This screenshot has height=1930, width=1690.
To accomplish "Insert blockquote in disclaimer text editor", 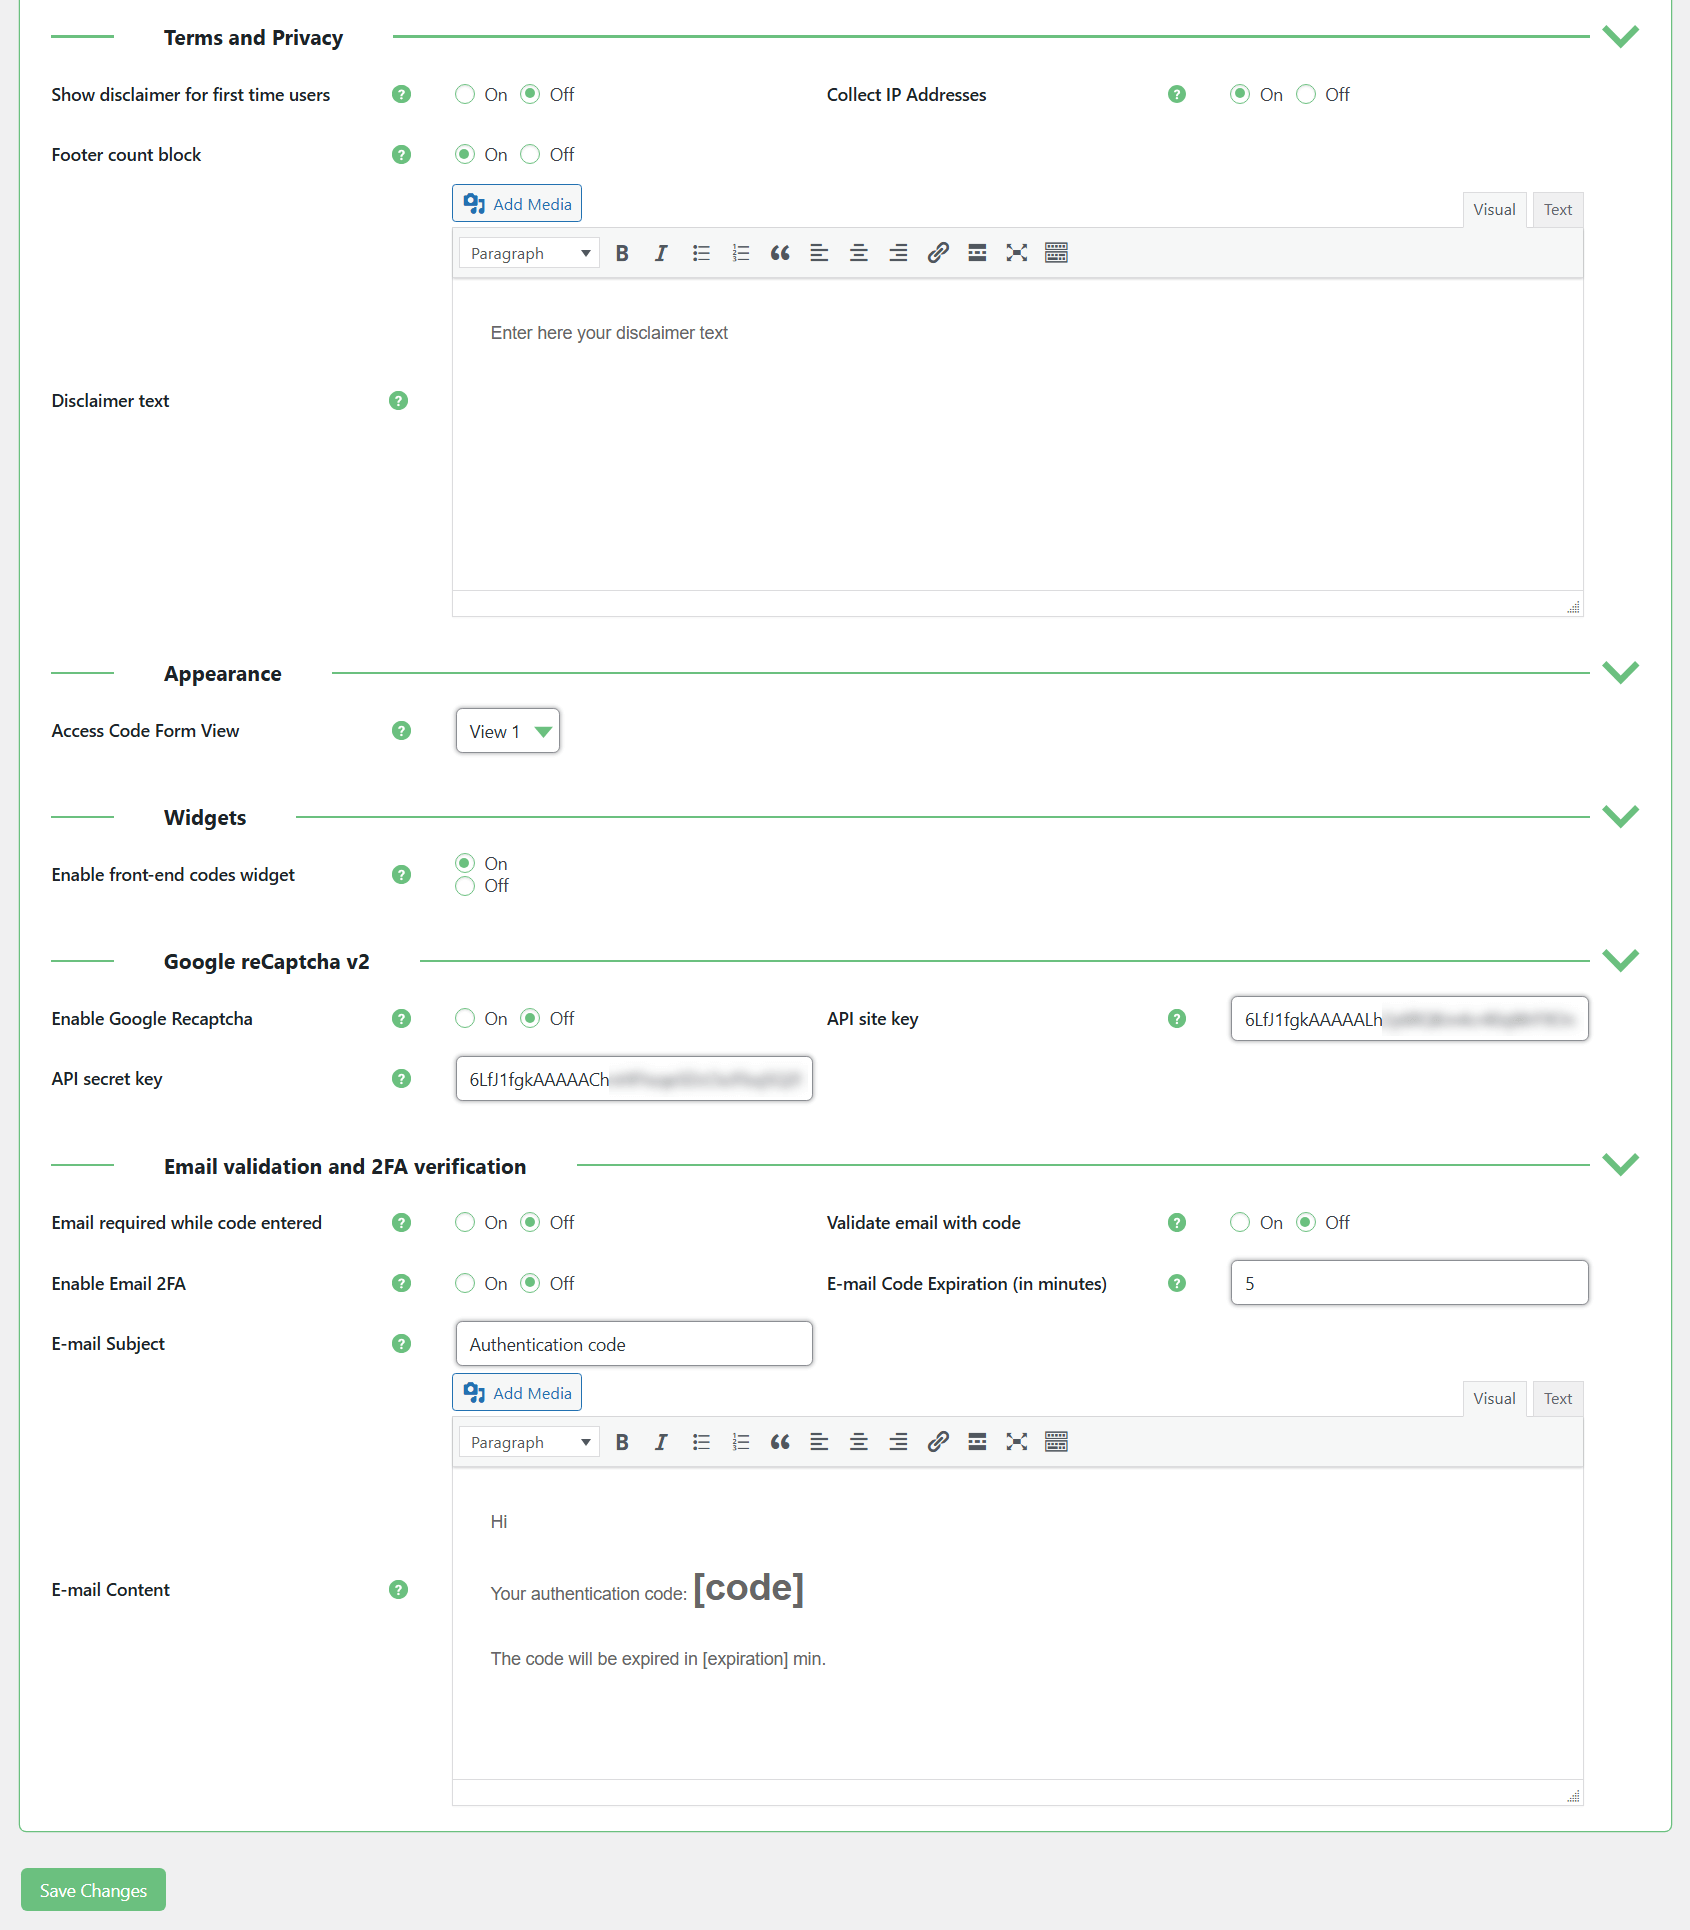I will tap(780, 253).
